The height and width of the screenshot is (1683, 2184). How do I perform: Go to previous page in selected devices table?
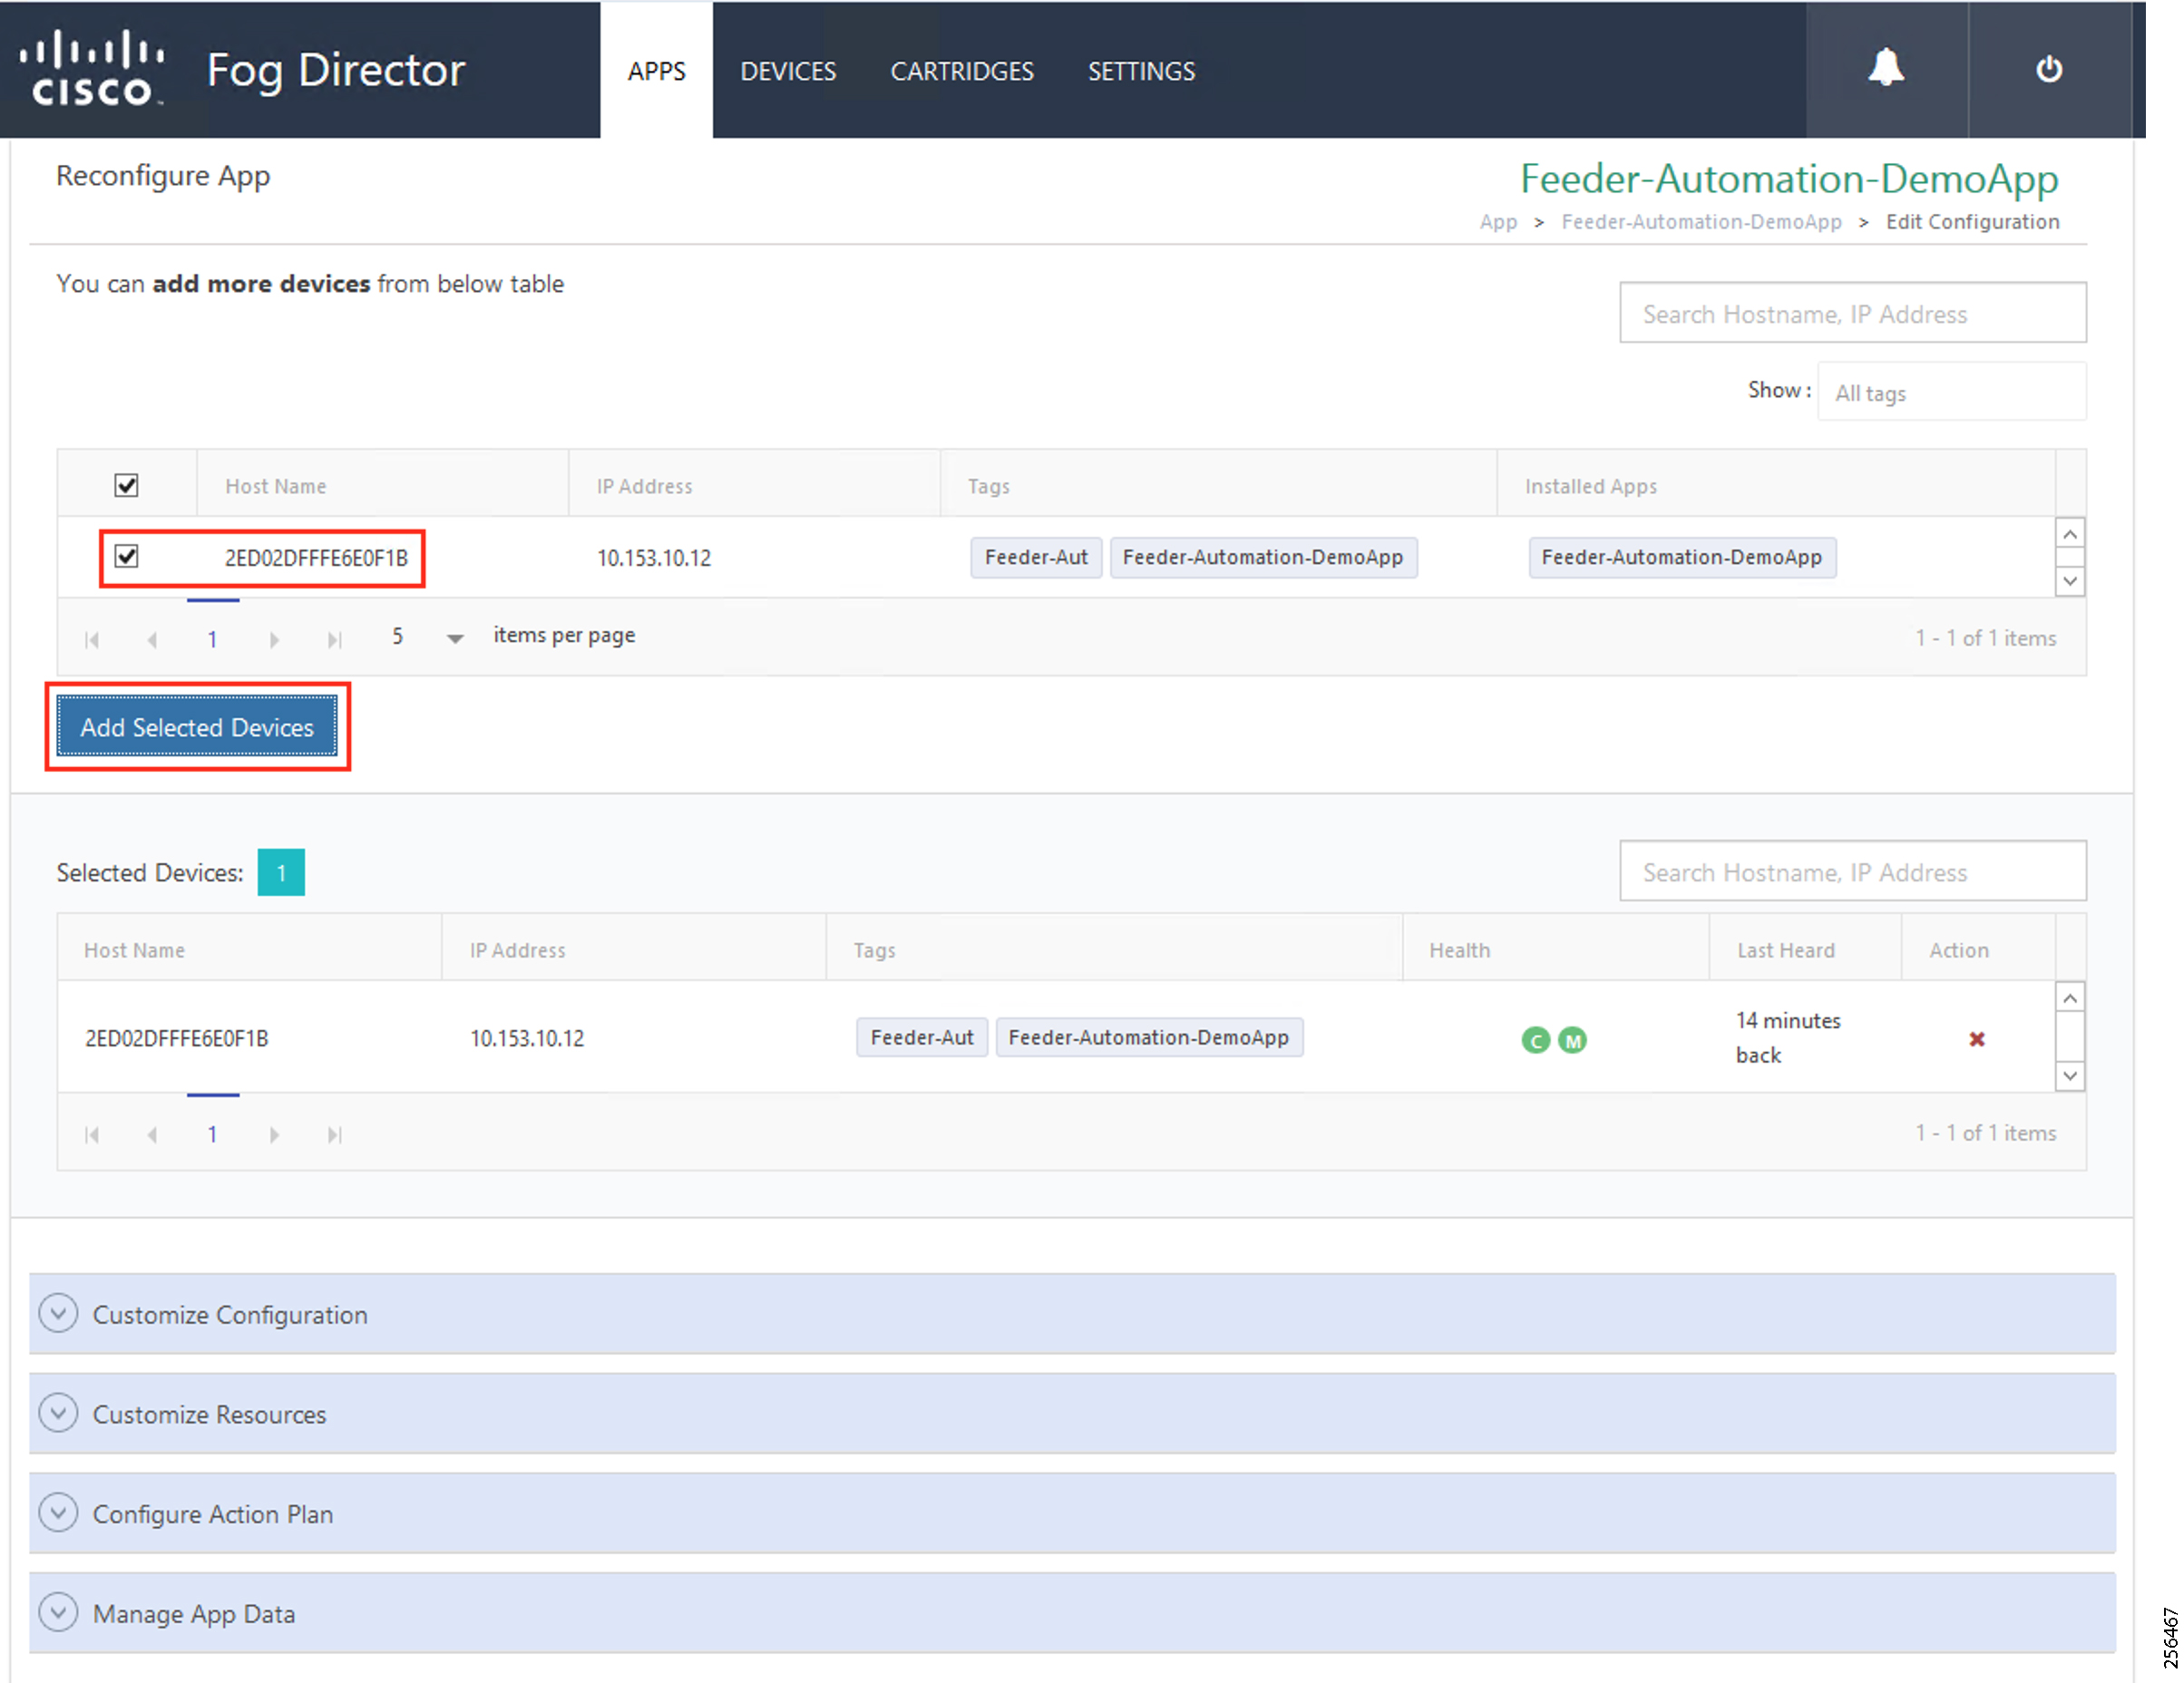pos(152,1134)
